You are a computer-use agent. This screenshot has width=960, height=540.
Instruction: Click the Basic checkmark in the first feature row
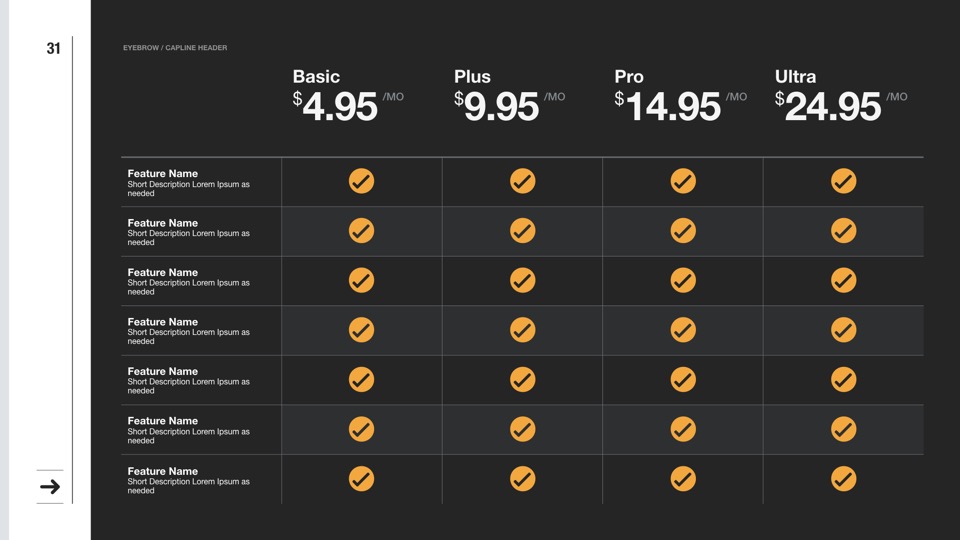(361, 181)
